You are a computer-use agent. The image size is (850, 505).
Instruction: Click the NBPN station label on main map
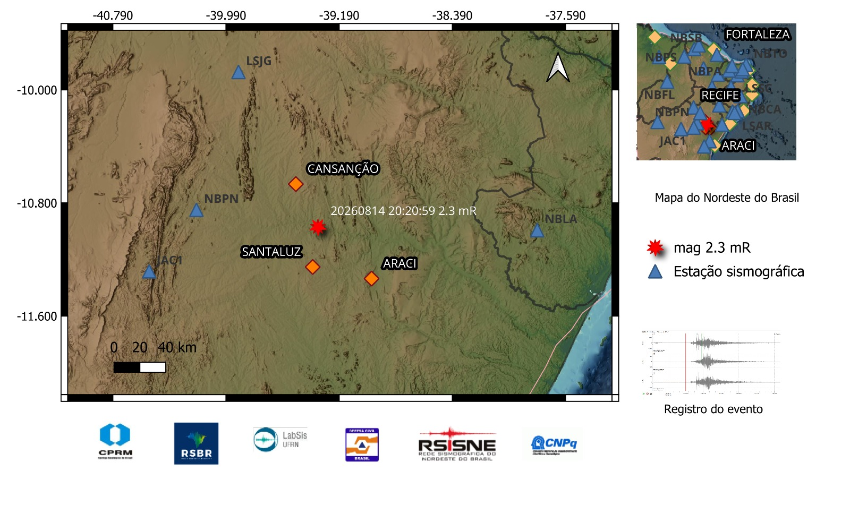221,199
